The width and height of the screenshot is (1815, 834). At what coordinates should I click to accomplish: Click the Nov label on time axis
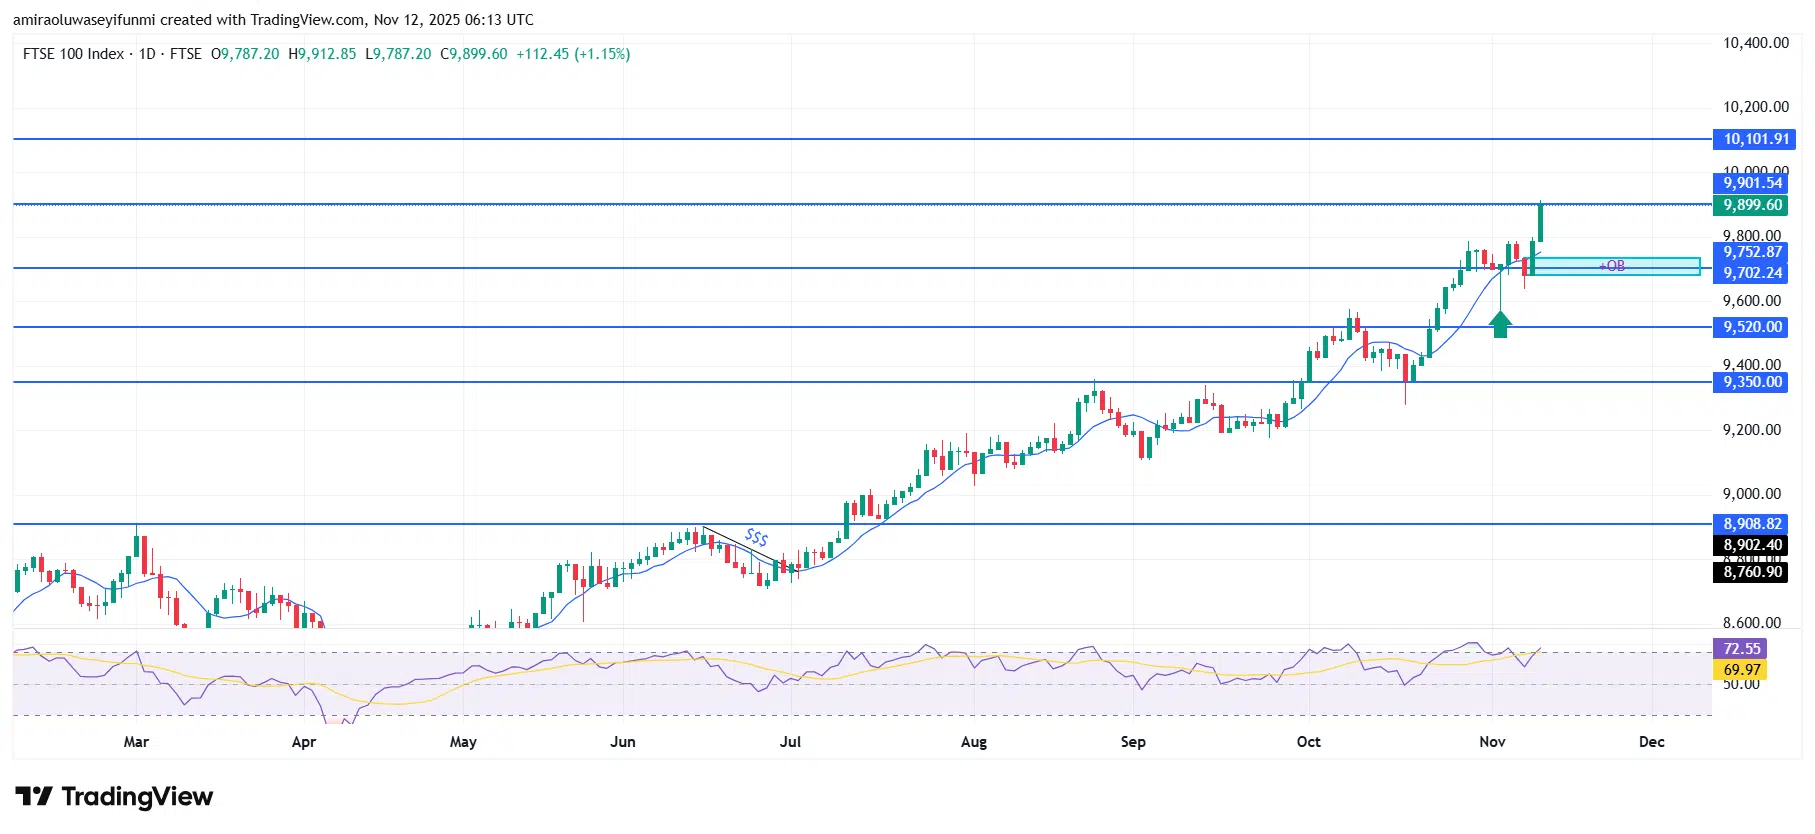pos(1492,741)
